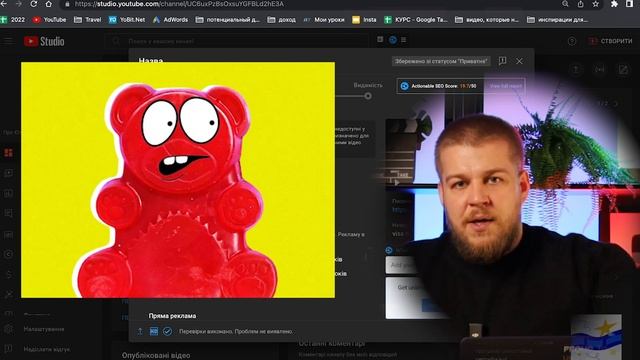
Task: Click the round blue extension icon near search bar
Action: coord(393,40)
